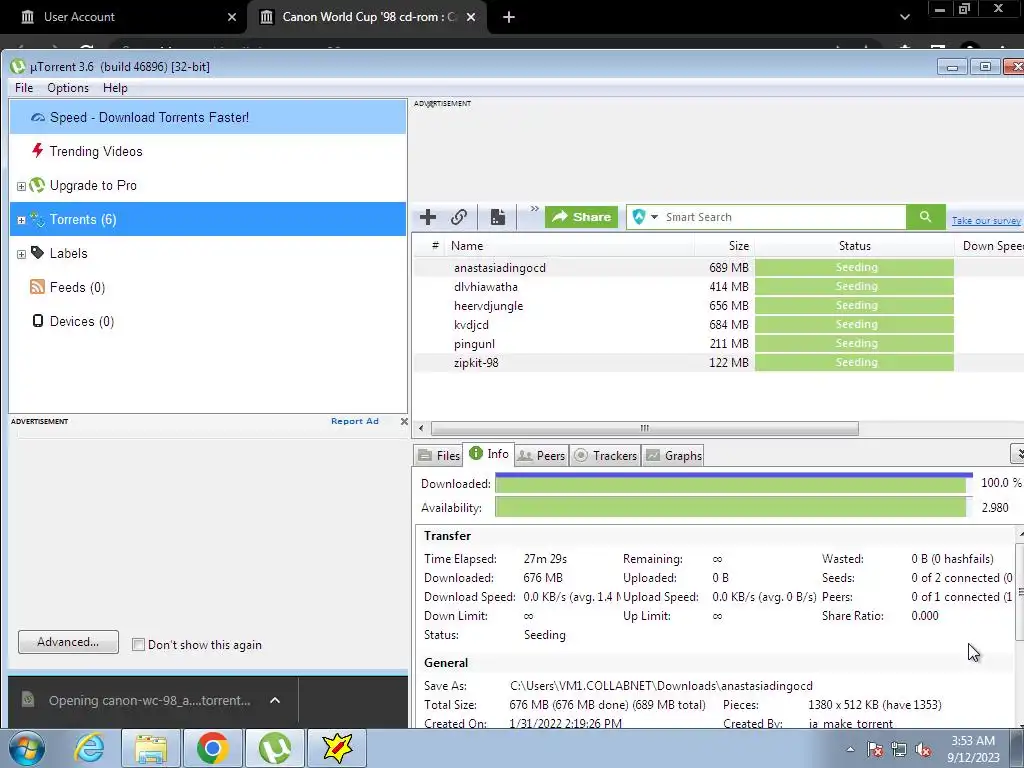Switch to the Graphs tab
The height and width of the screenshot is (768, 1024).
tap(674, 456)
